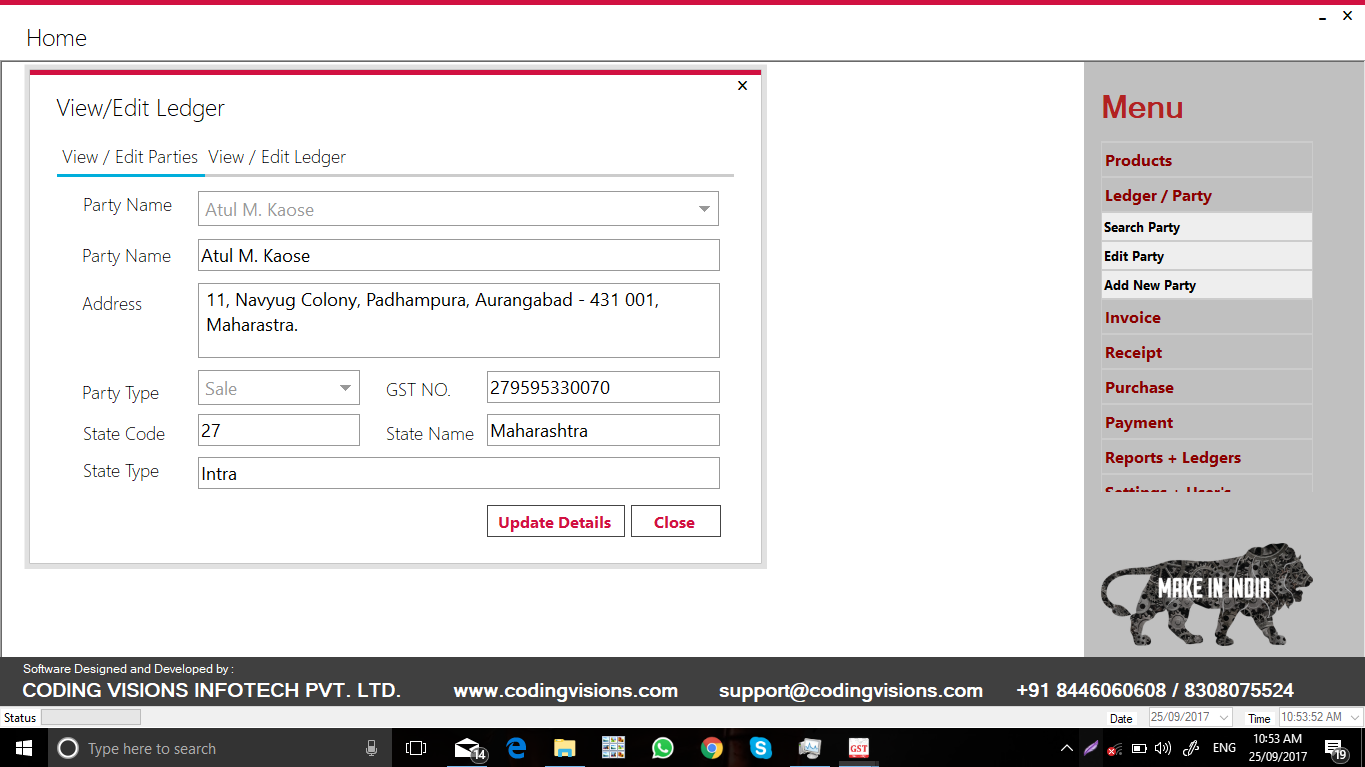Screen dimensions: 1365x767
Task: Open Action Center with 19 notifications
Action: point(1334,748)
